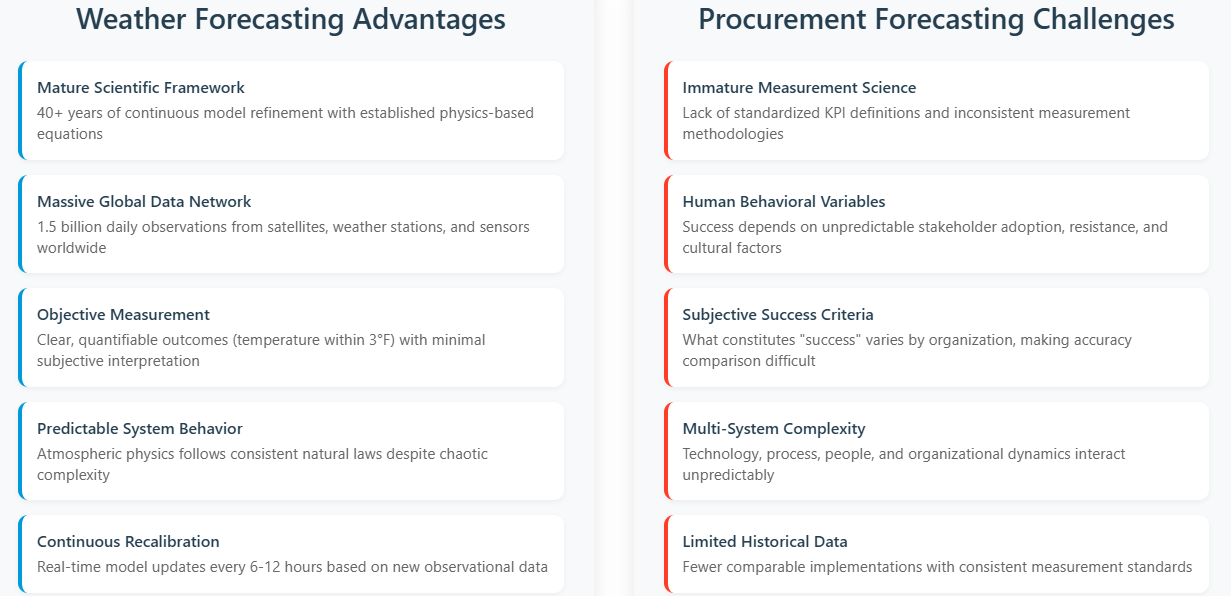Select the Continuous Recalibration card title

128,542
